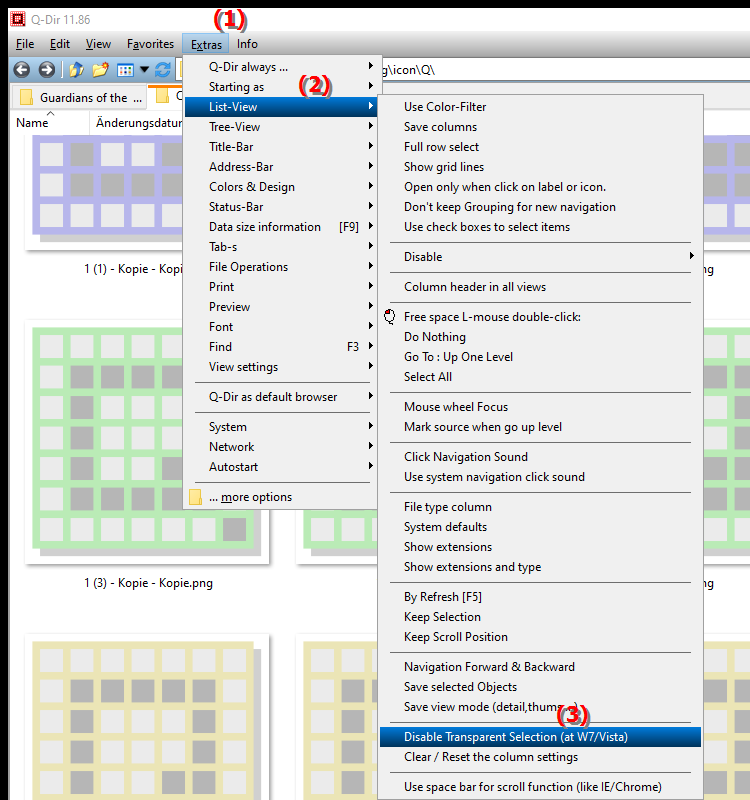This screenshot has width=750, height=800.
Task: Toggle Mouse wheel Focus
Action: [x=540, y=407]
